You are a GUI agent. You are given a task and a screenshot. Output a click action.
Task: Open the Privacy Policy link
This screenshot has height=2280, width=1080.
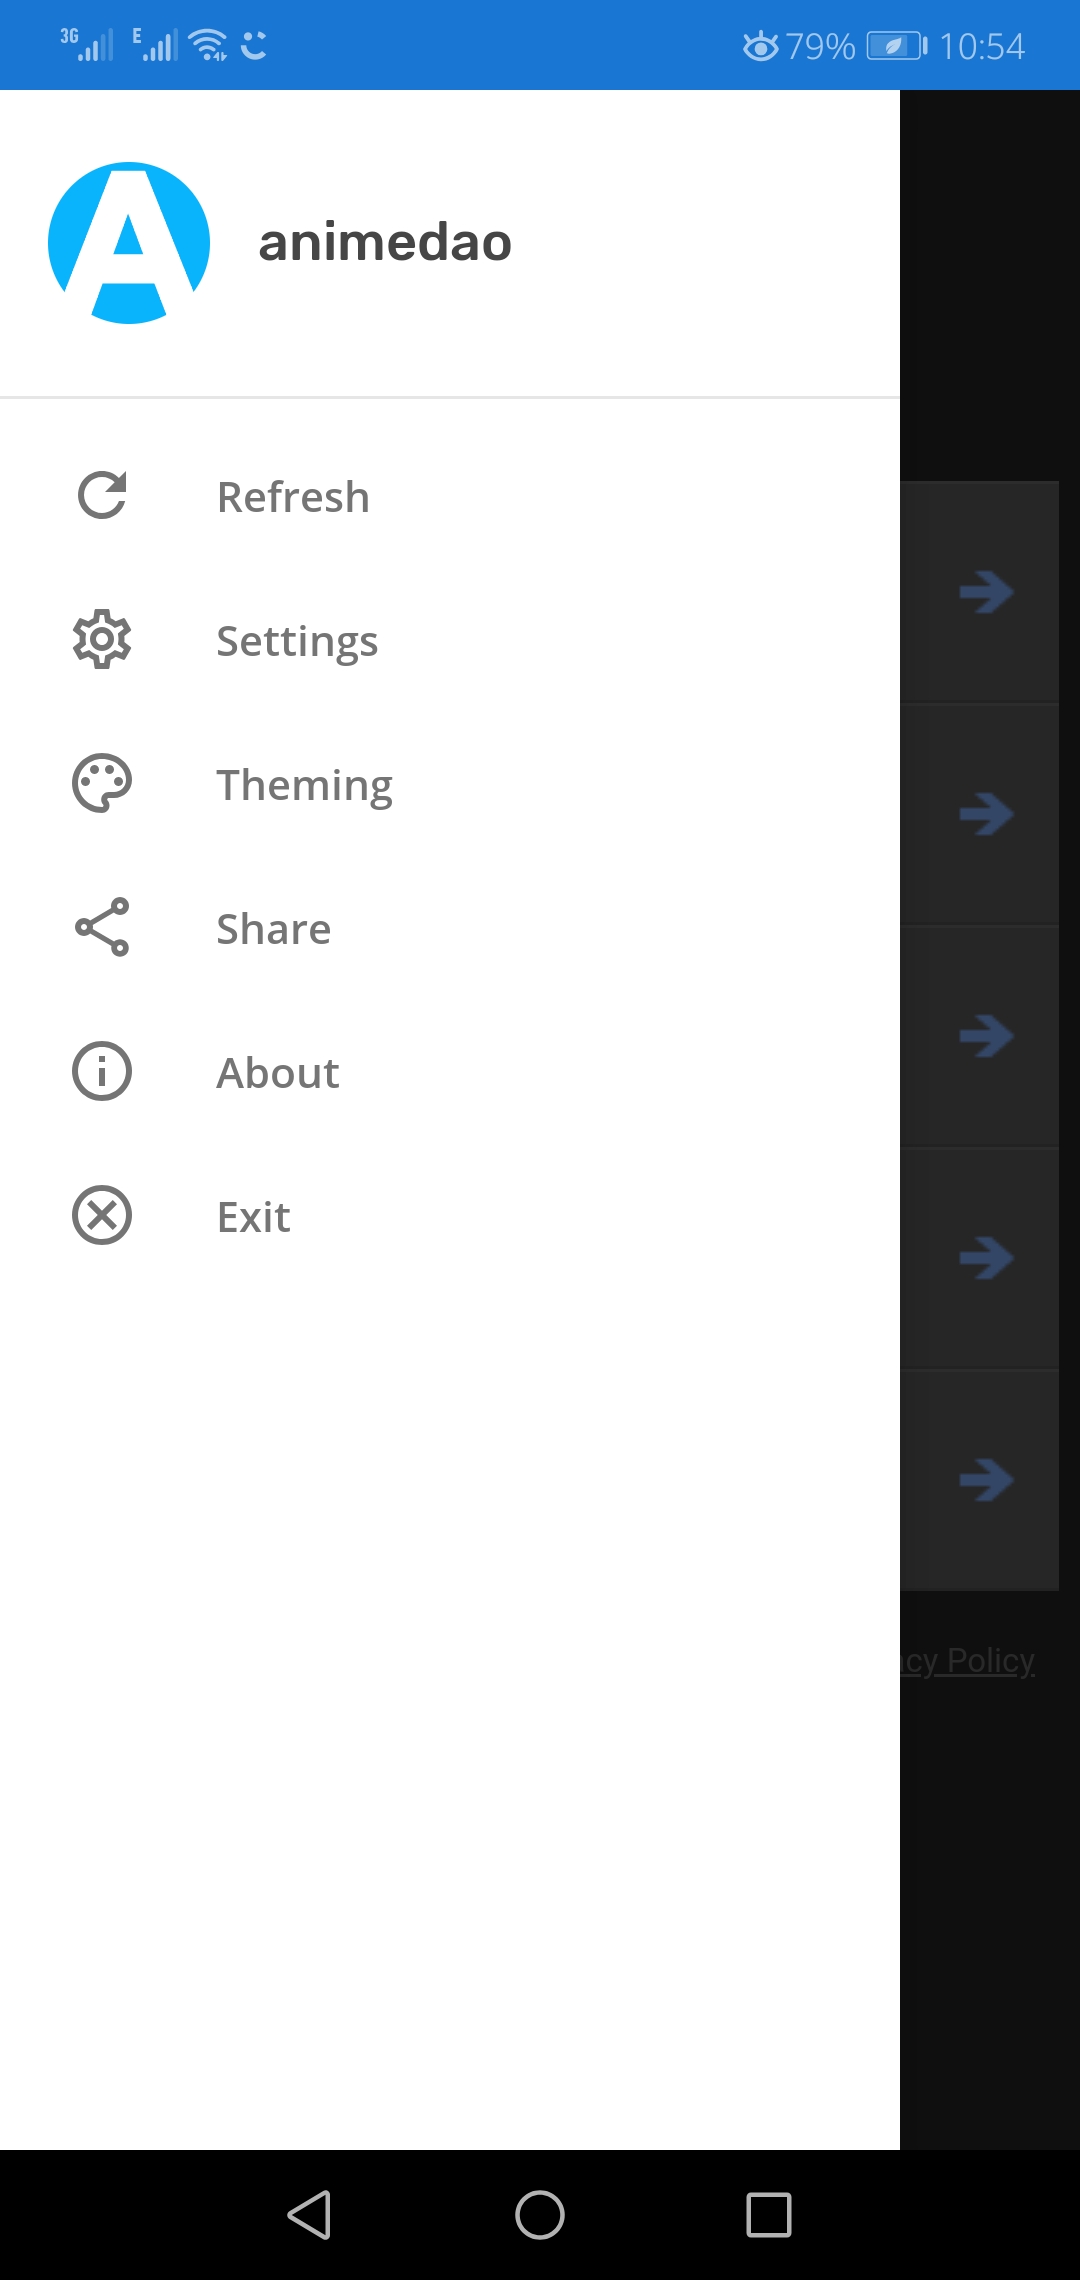pos(968,1661)
